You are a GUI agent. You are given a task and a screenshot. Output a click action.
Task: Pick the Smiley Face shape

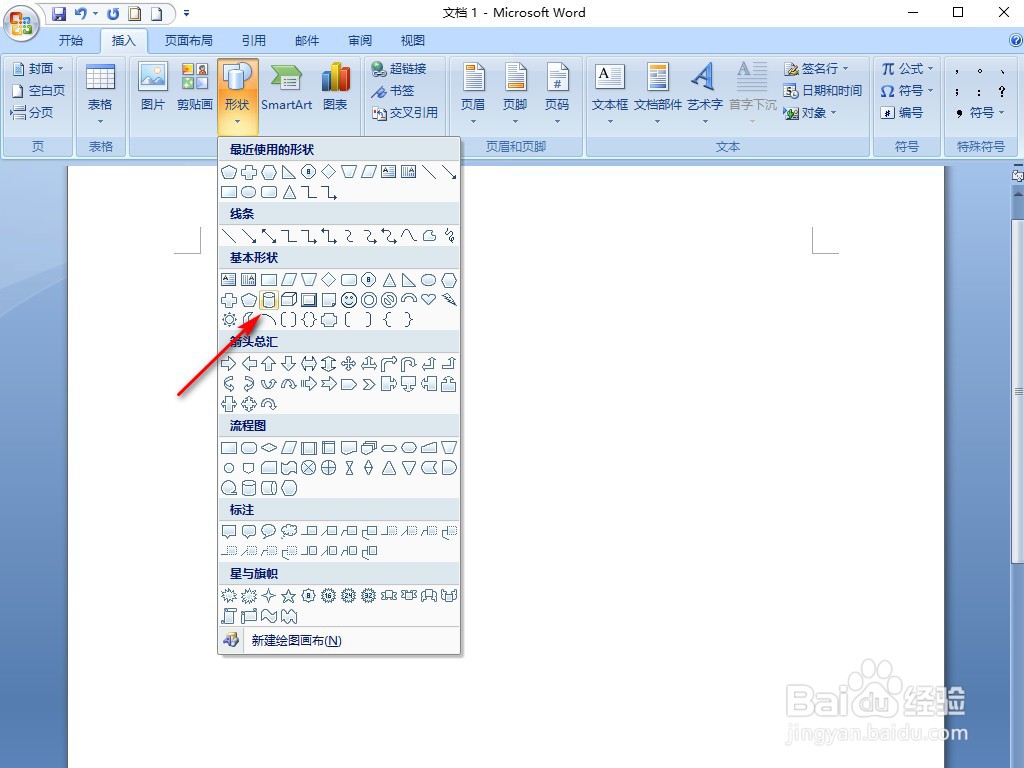(x=349, y=300)
